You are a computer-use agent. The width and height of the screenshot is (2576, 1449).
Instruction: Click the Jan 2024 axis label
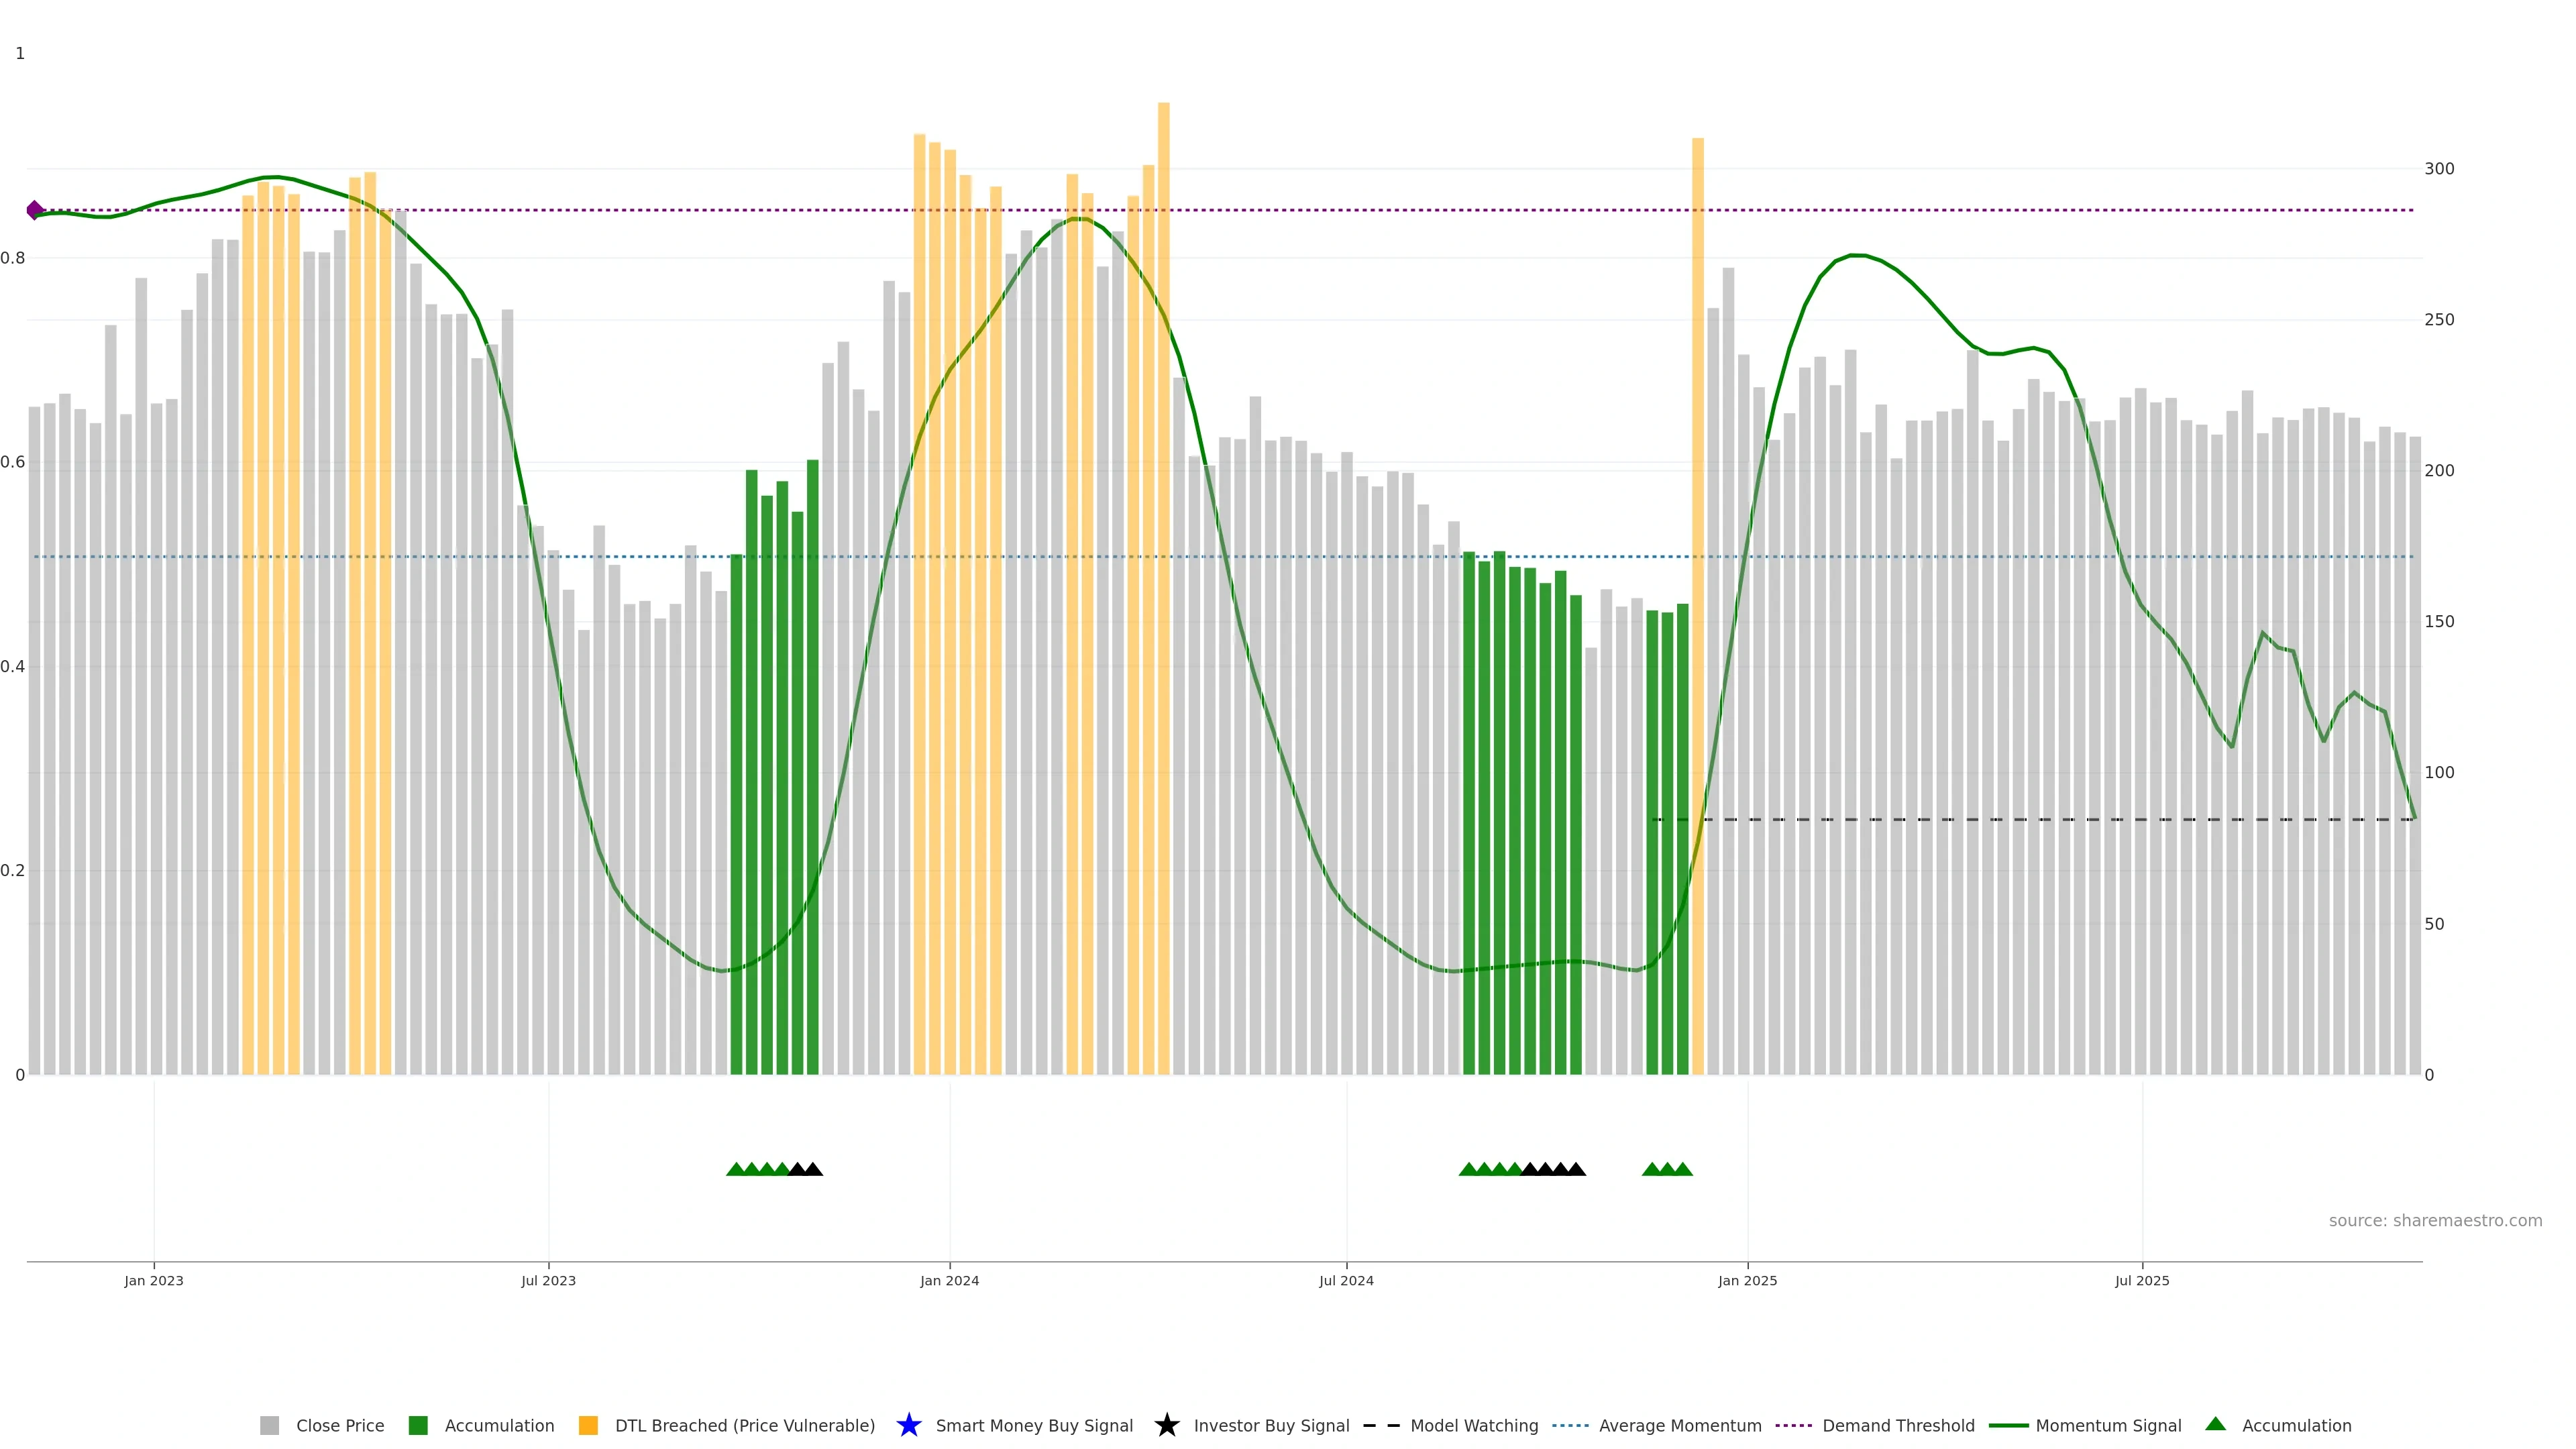tap(949, 1280)
